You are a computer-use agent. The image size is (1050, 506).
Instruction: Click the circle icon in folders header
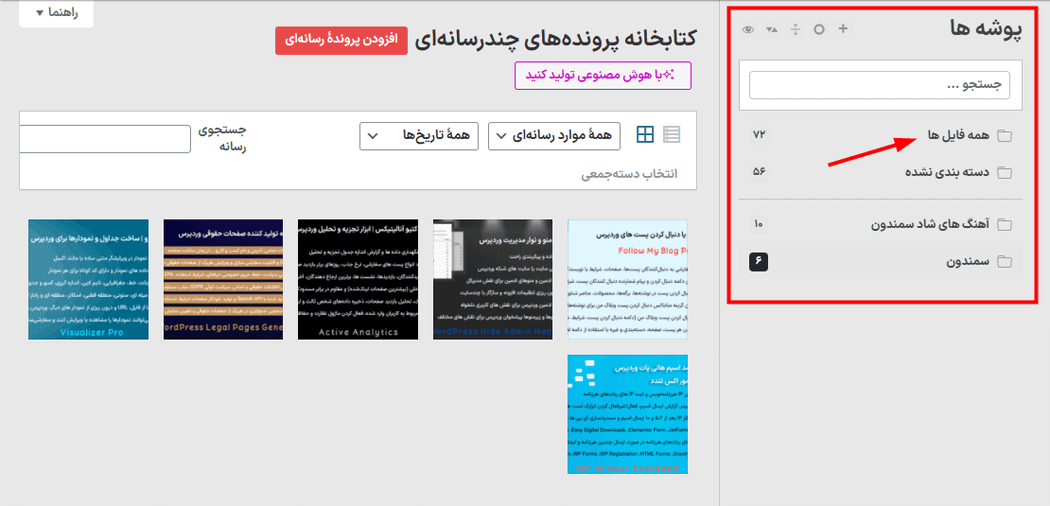(819, 29)
